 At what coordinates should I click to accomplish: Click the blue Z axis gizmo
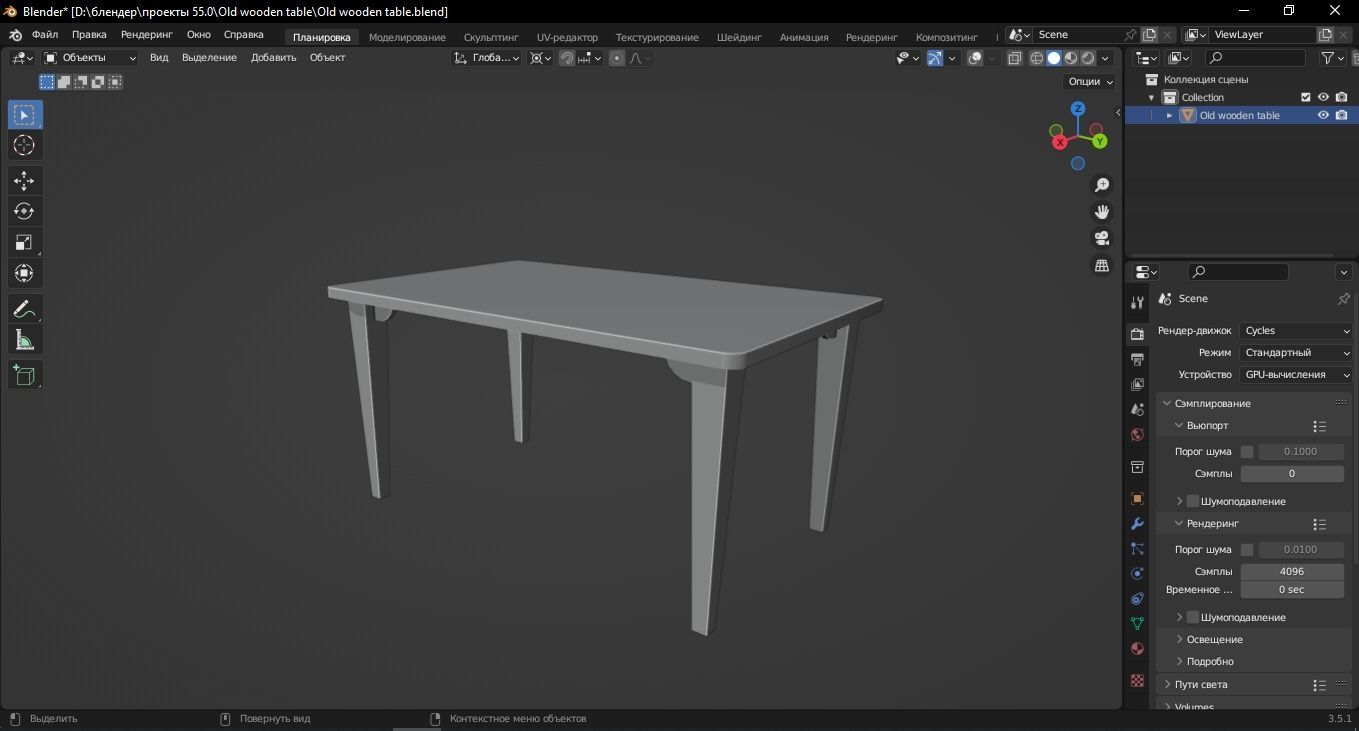point(1078,108)
